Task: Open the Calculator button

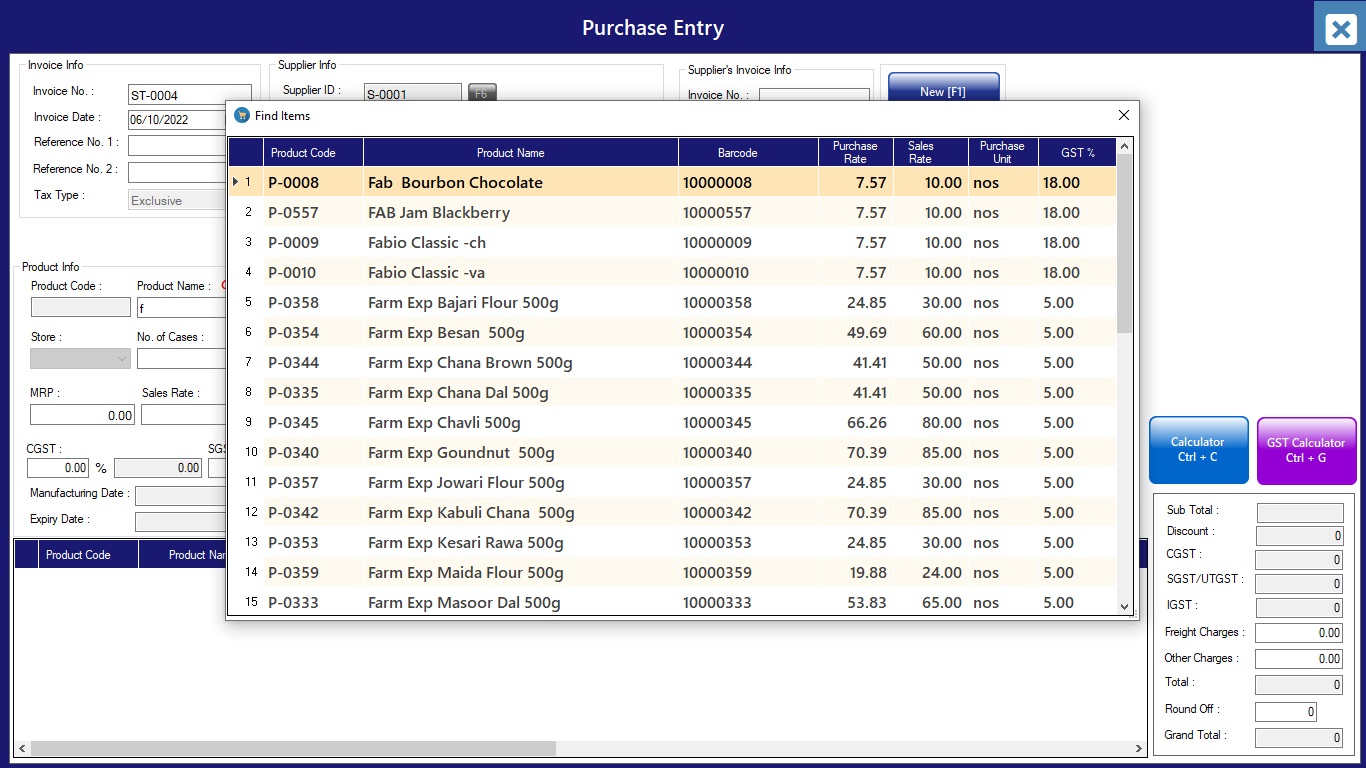Action: coord(1198,450)
